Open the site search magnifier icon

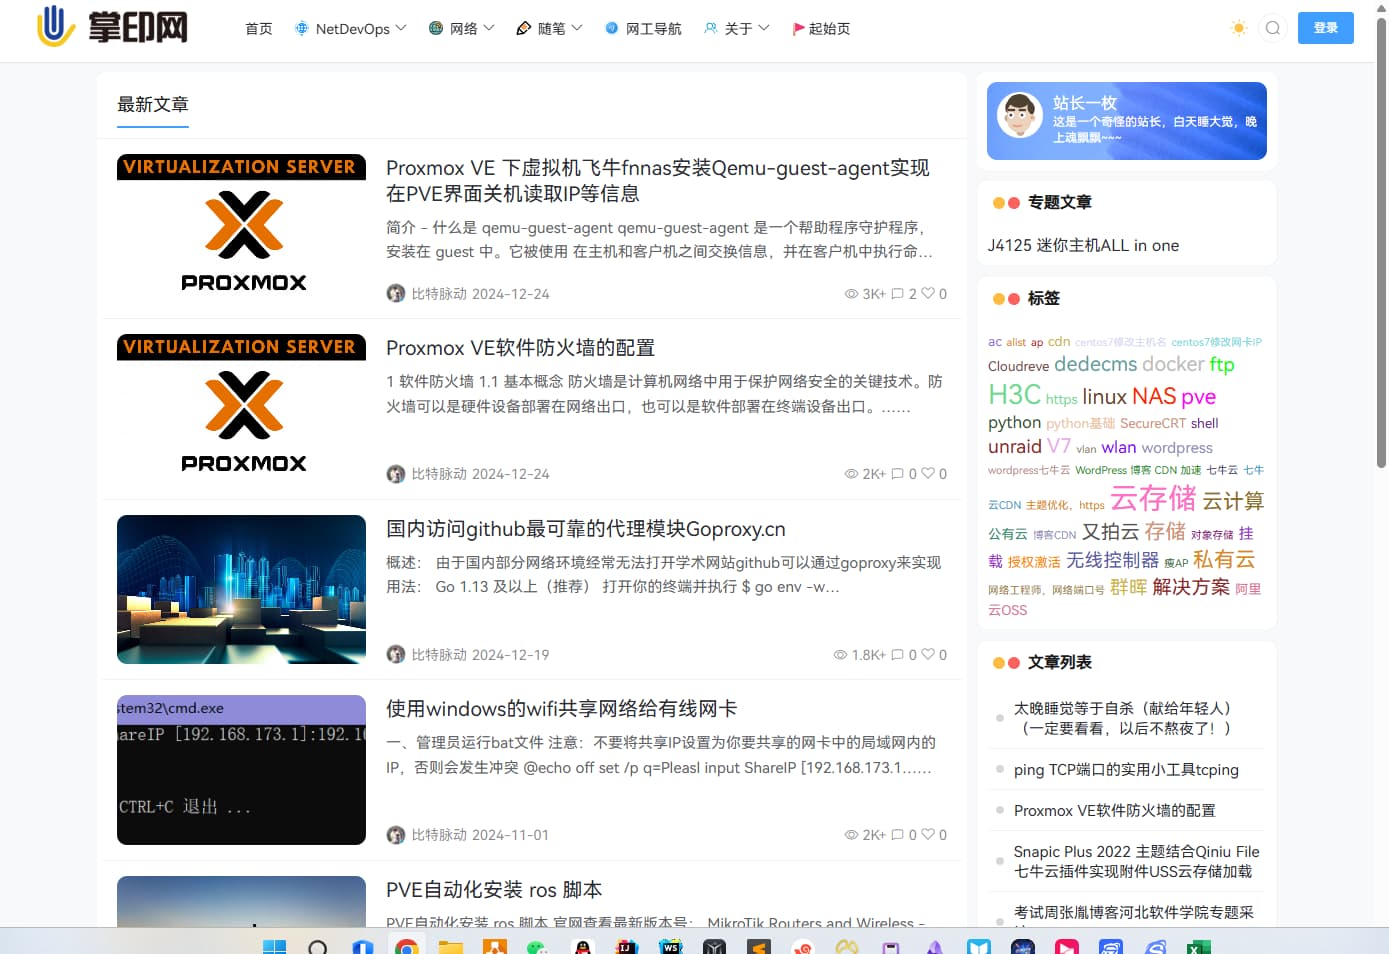point(1272,28)
